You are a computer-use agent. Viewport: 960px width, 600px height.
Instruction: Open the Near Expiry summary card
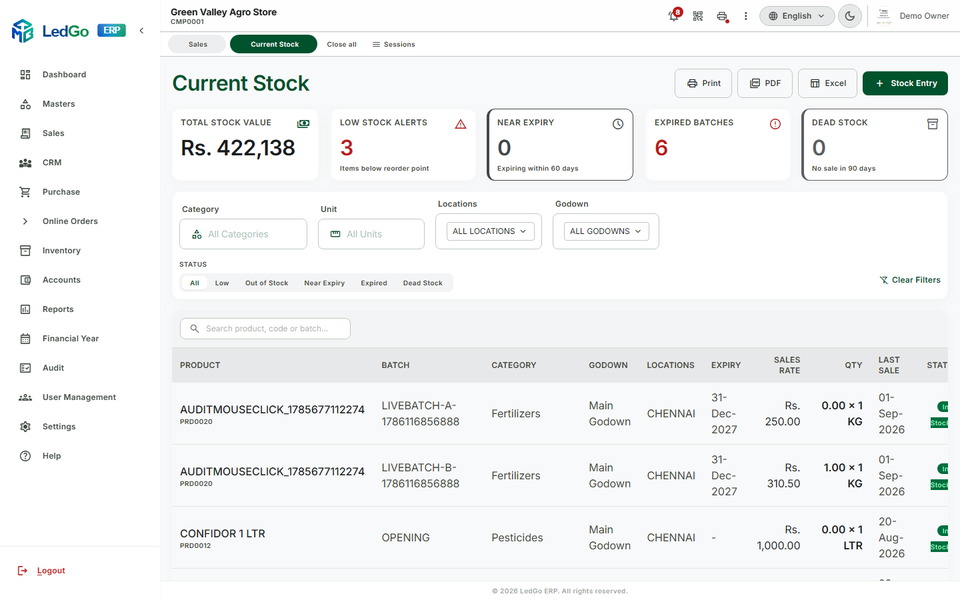click(560, 145)
